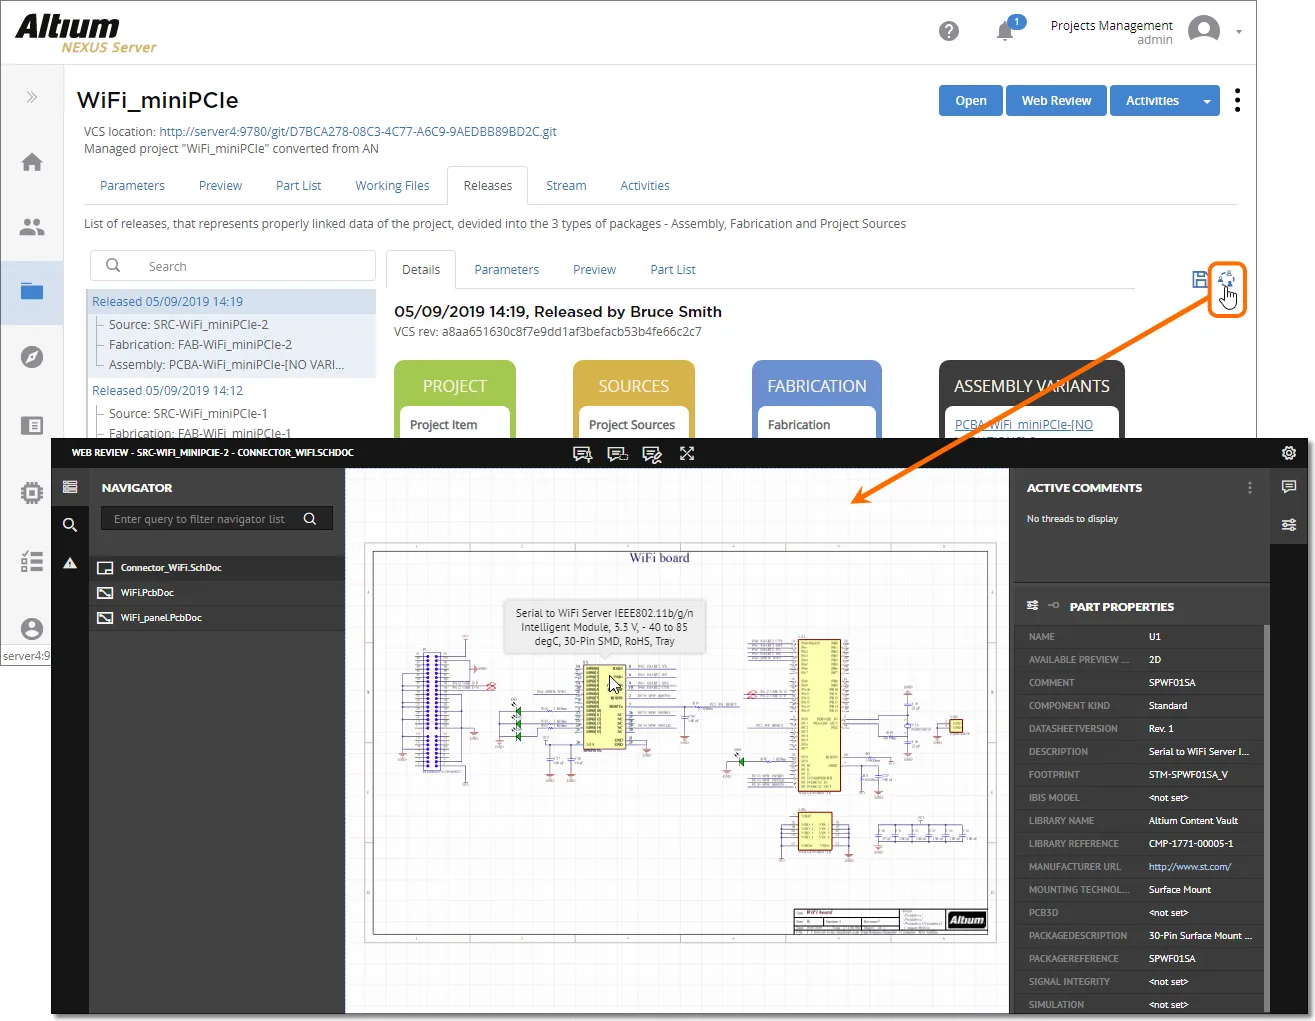Click the releases Search field
The width and height of the screenshot is (1315, 1021).
233,266
